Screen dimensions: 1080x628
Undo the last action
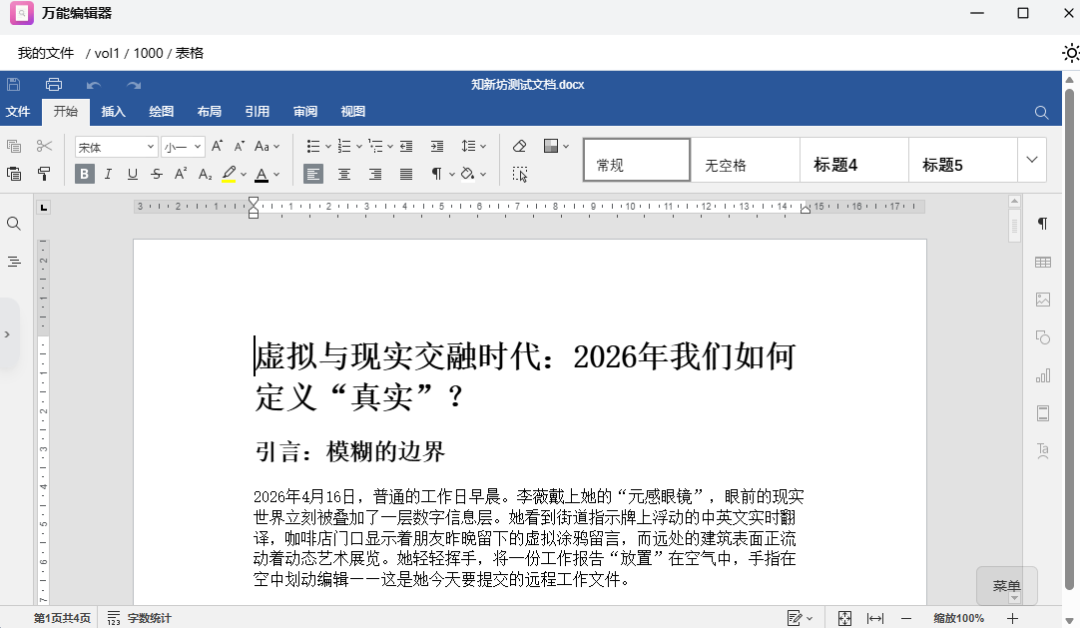pyautogui.click(x=94, y=85)
